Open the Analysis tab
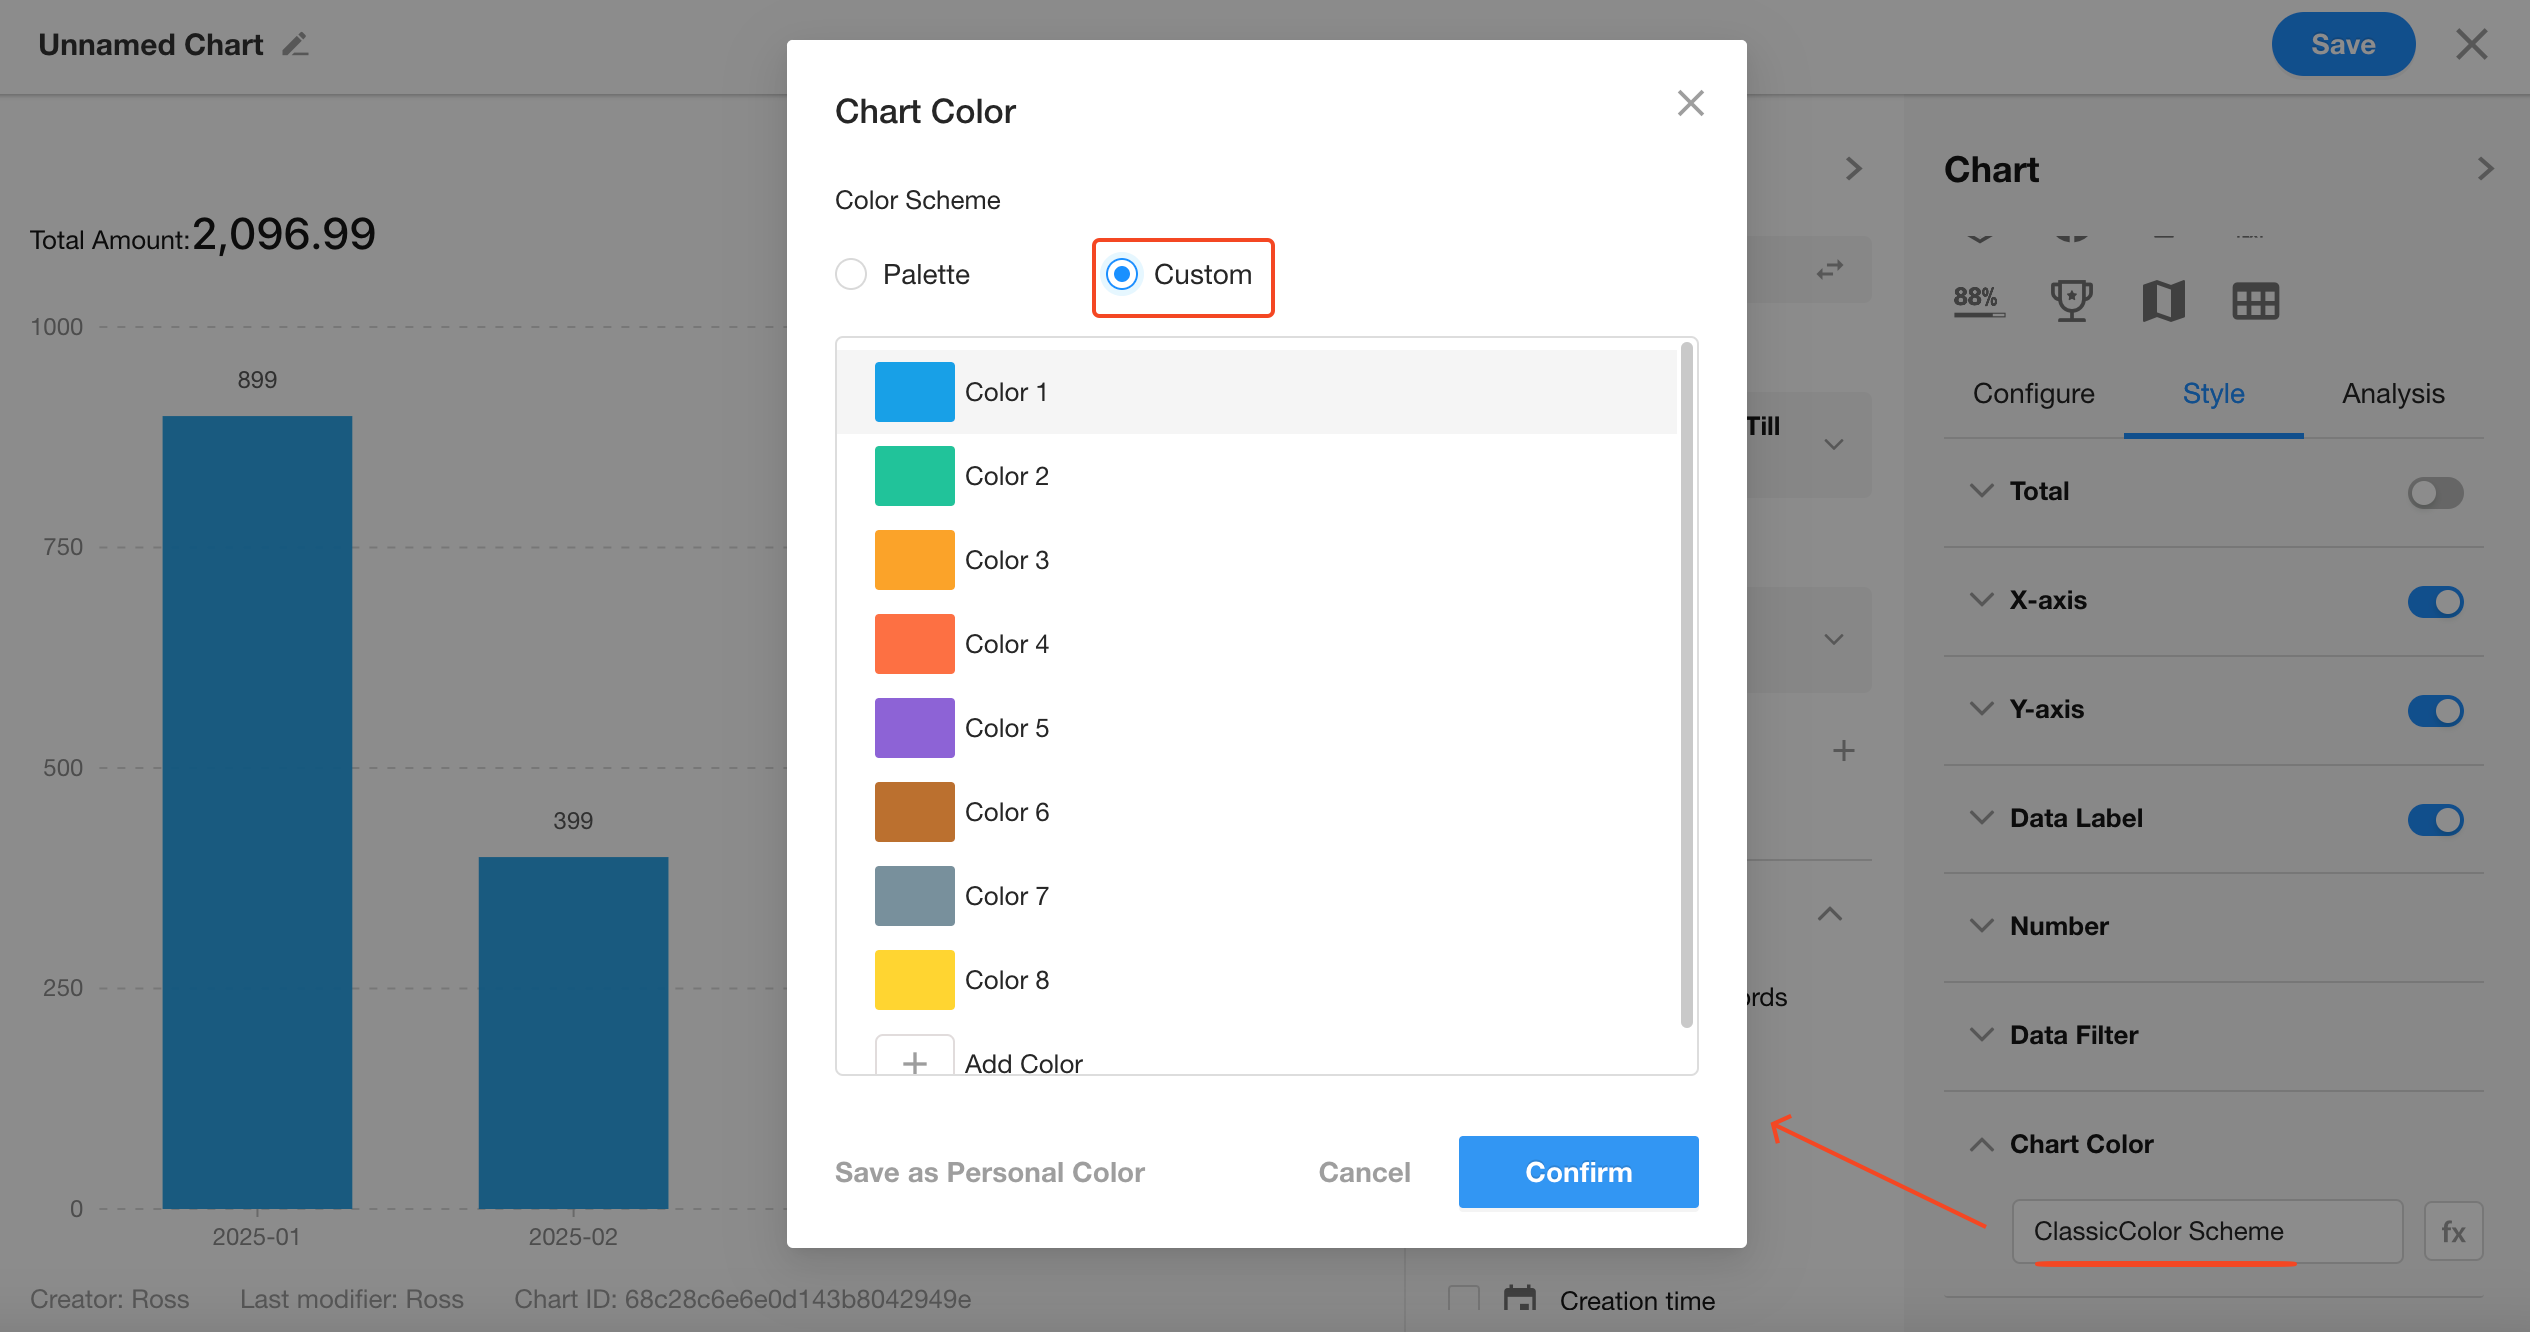 (2392, 394)
